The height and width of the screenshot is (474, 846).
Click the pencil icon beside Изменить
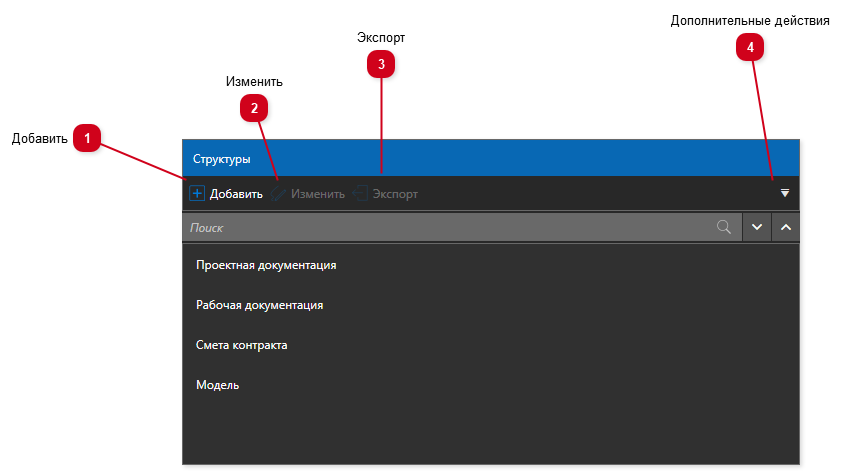[279, 194]
